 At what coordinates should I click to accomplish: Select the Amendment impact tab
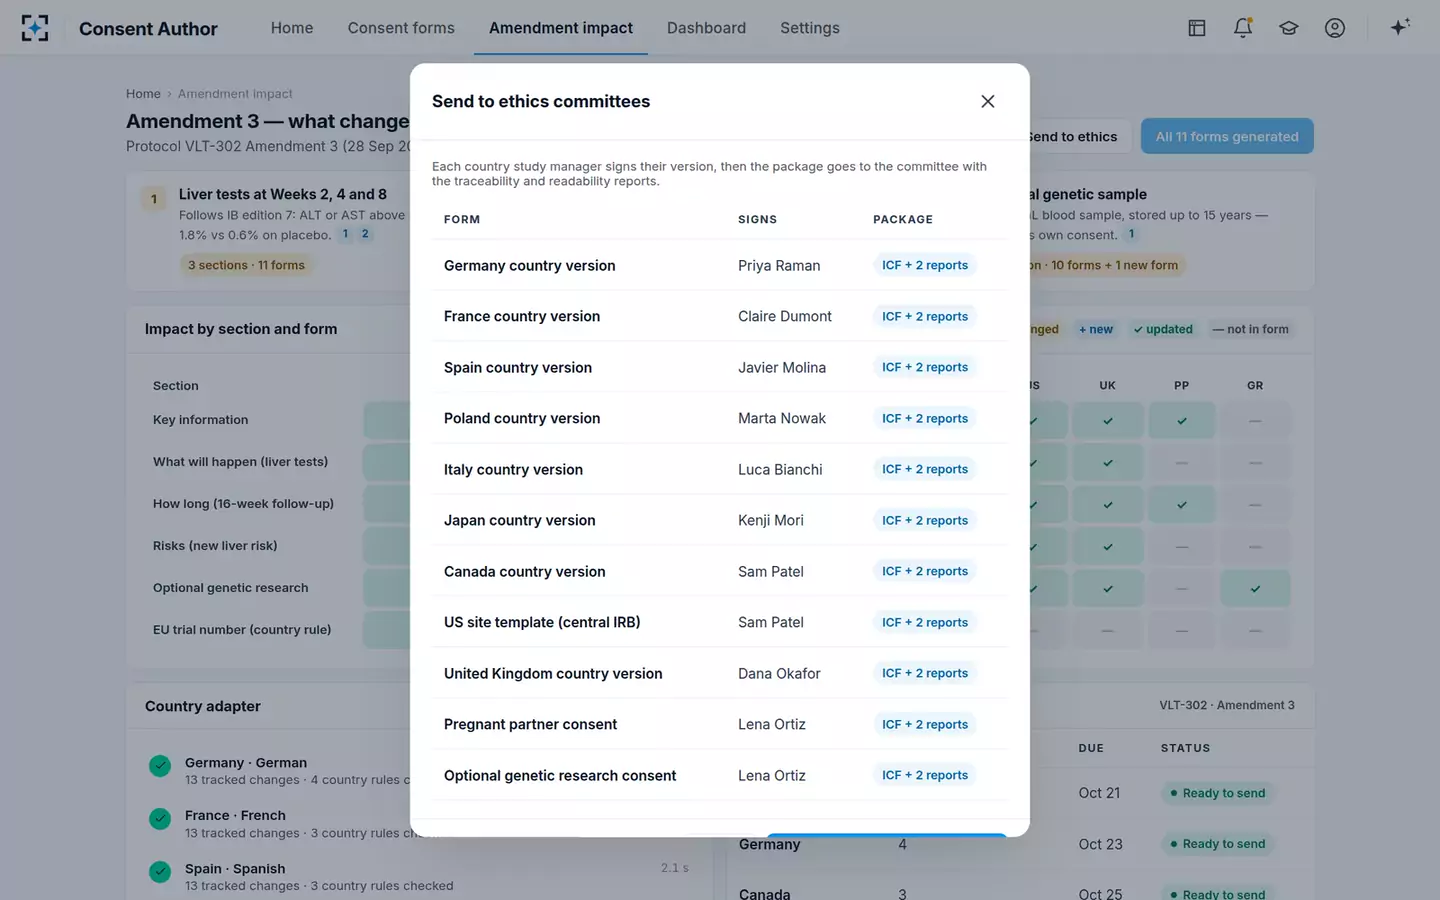click(x=561, y=28)
